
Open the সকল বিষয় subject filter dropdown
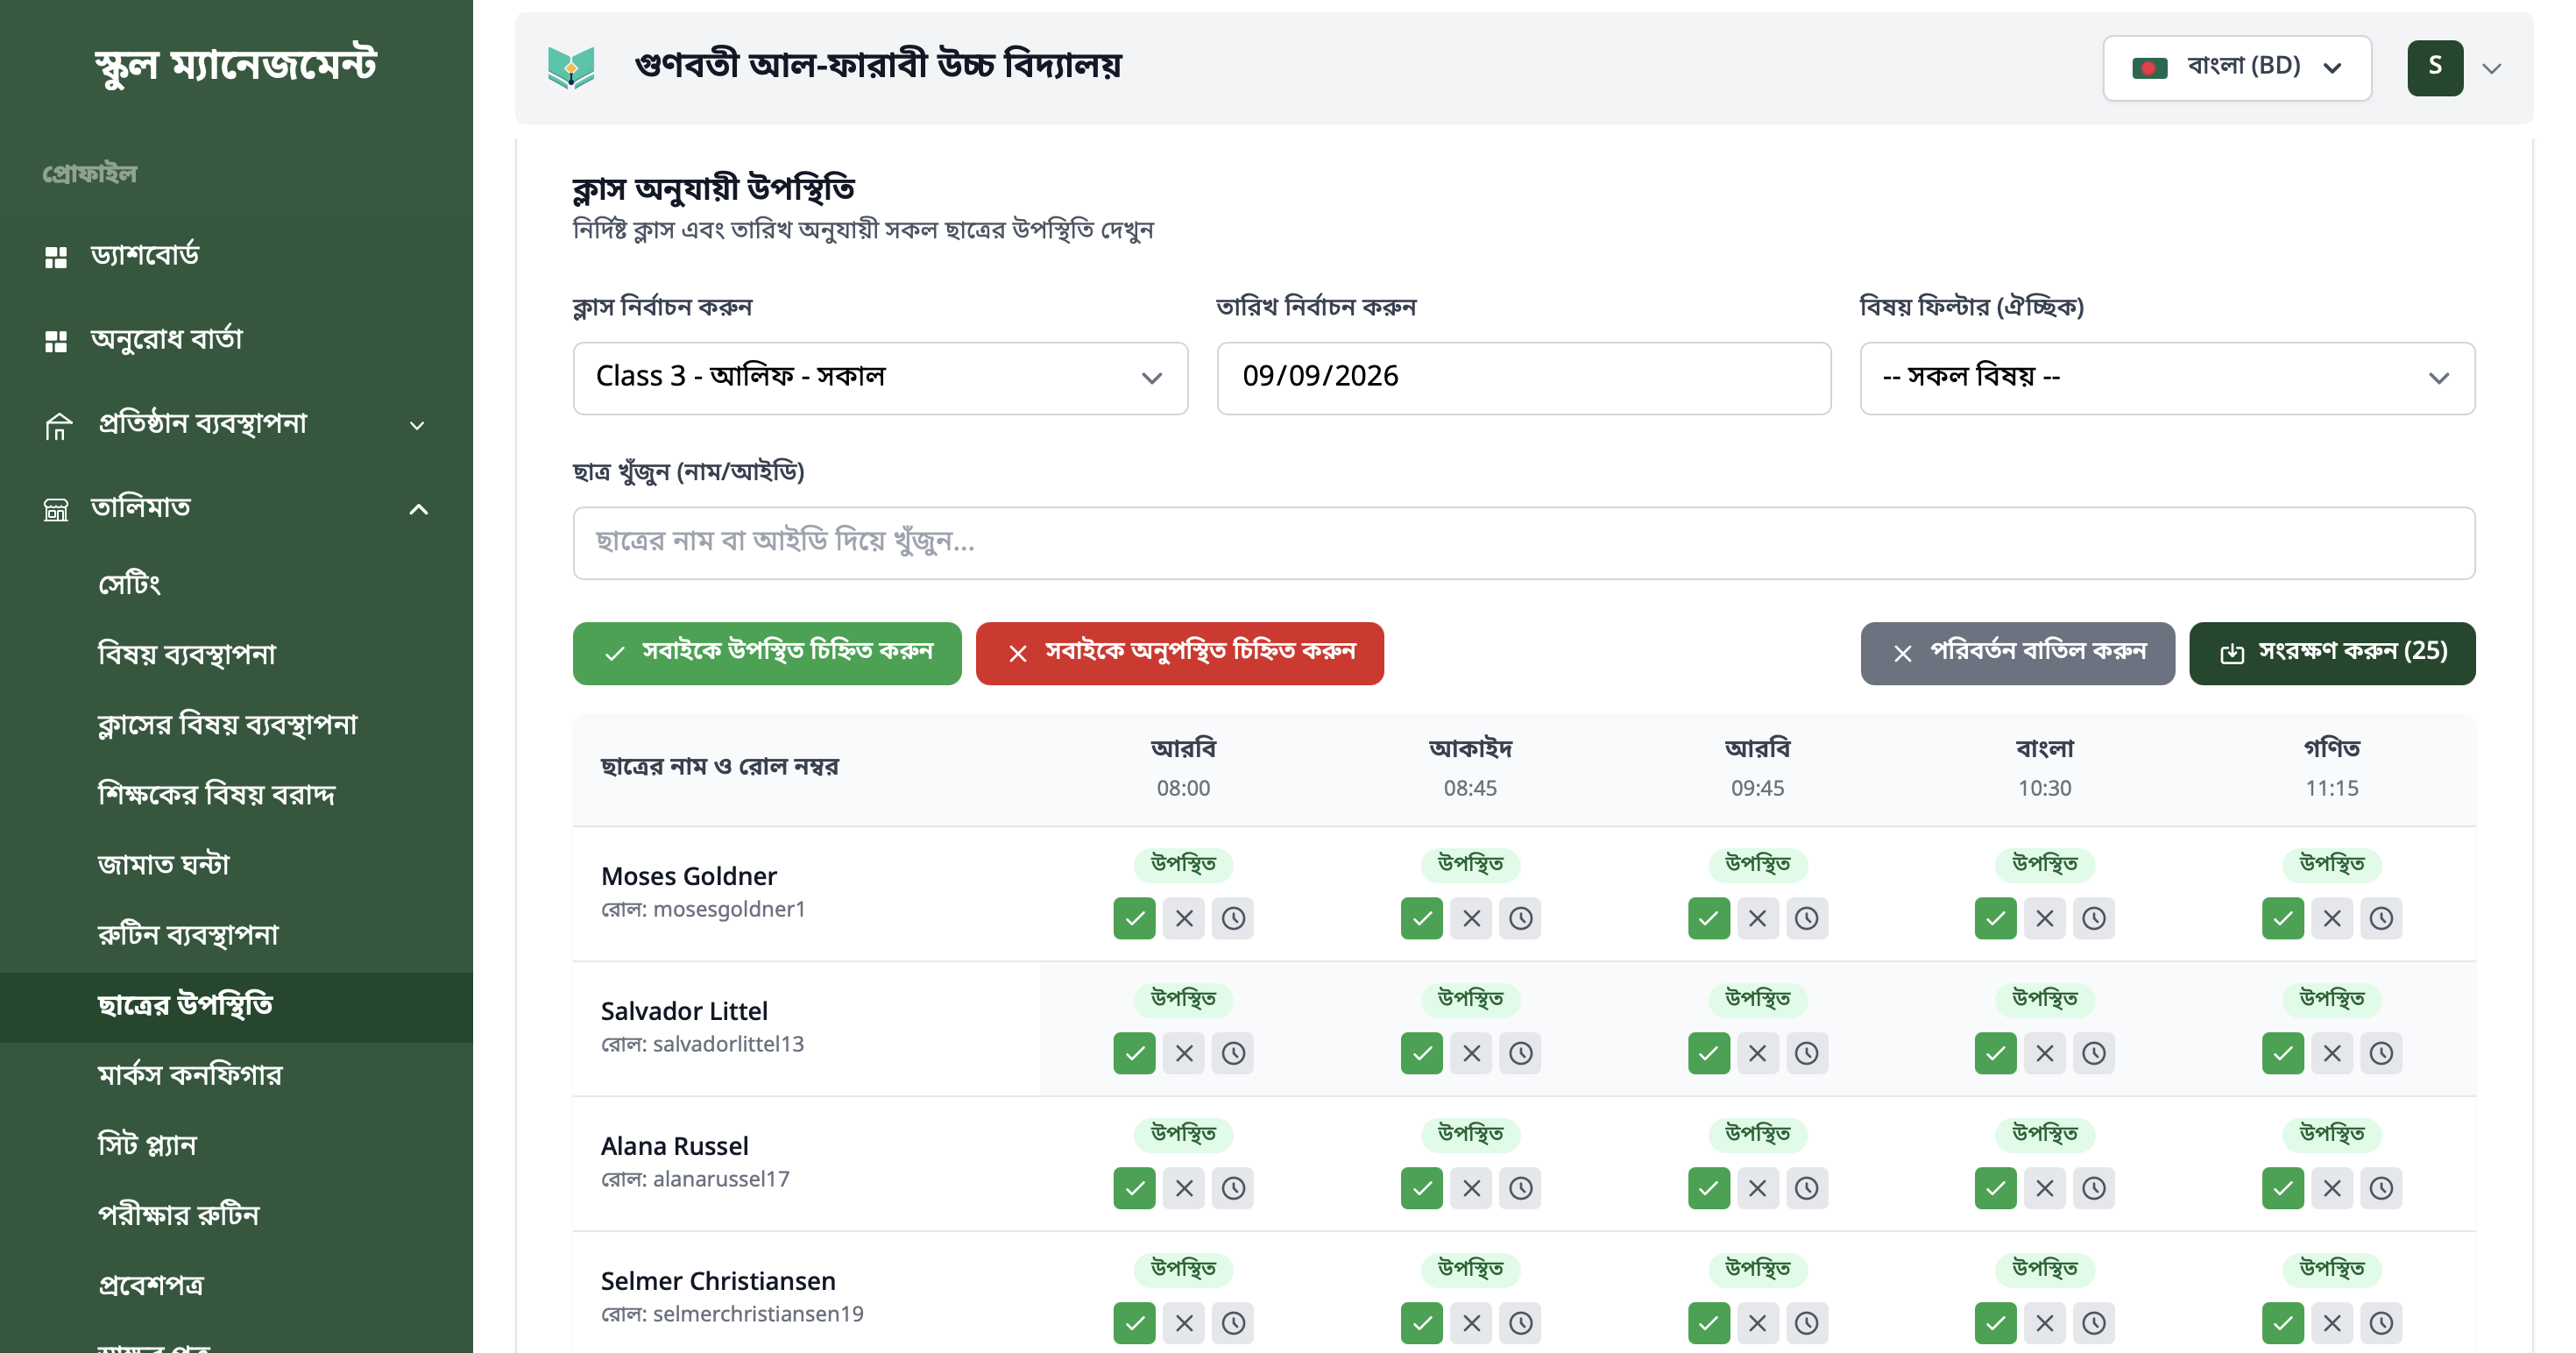[x=2167, y=378]
